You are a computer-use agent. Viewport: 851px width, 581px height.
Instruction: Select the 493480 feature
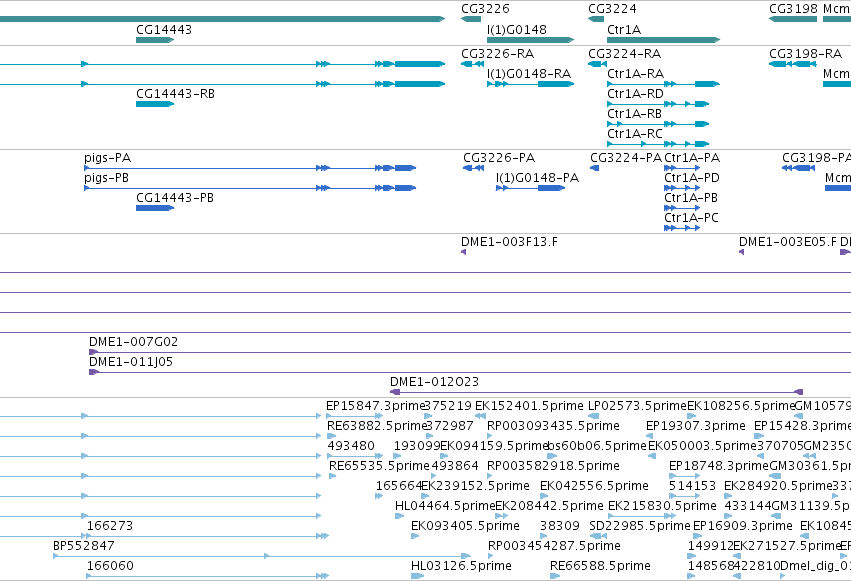[x=355, y=456]
